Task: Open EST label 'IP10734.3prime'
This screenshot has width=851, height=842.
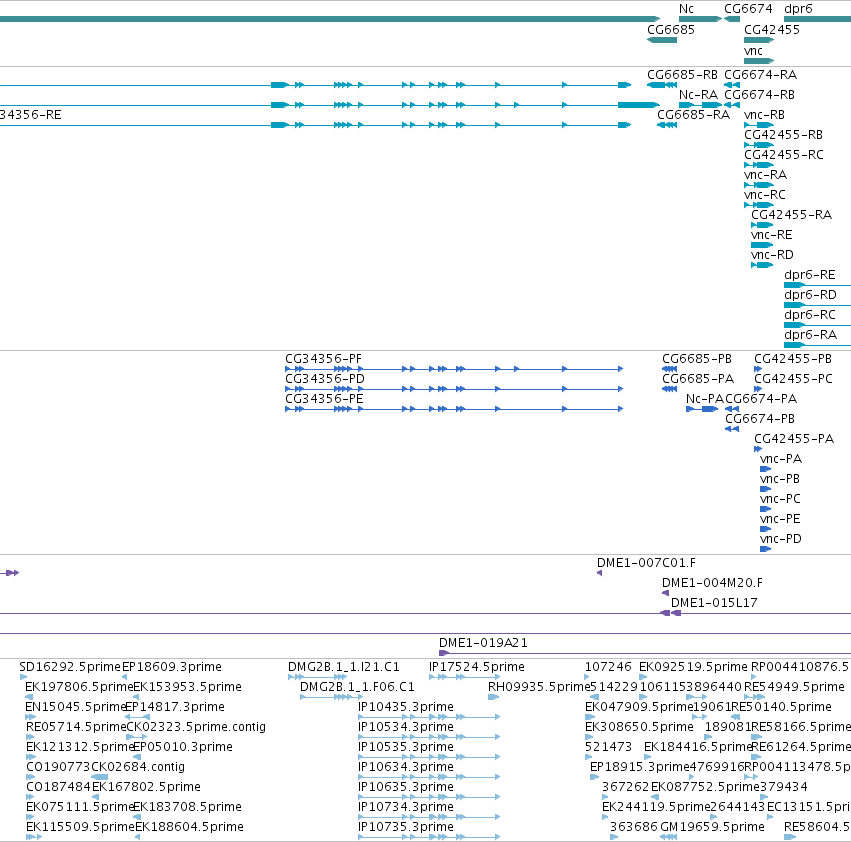Action: [x=406, y=807]
